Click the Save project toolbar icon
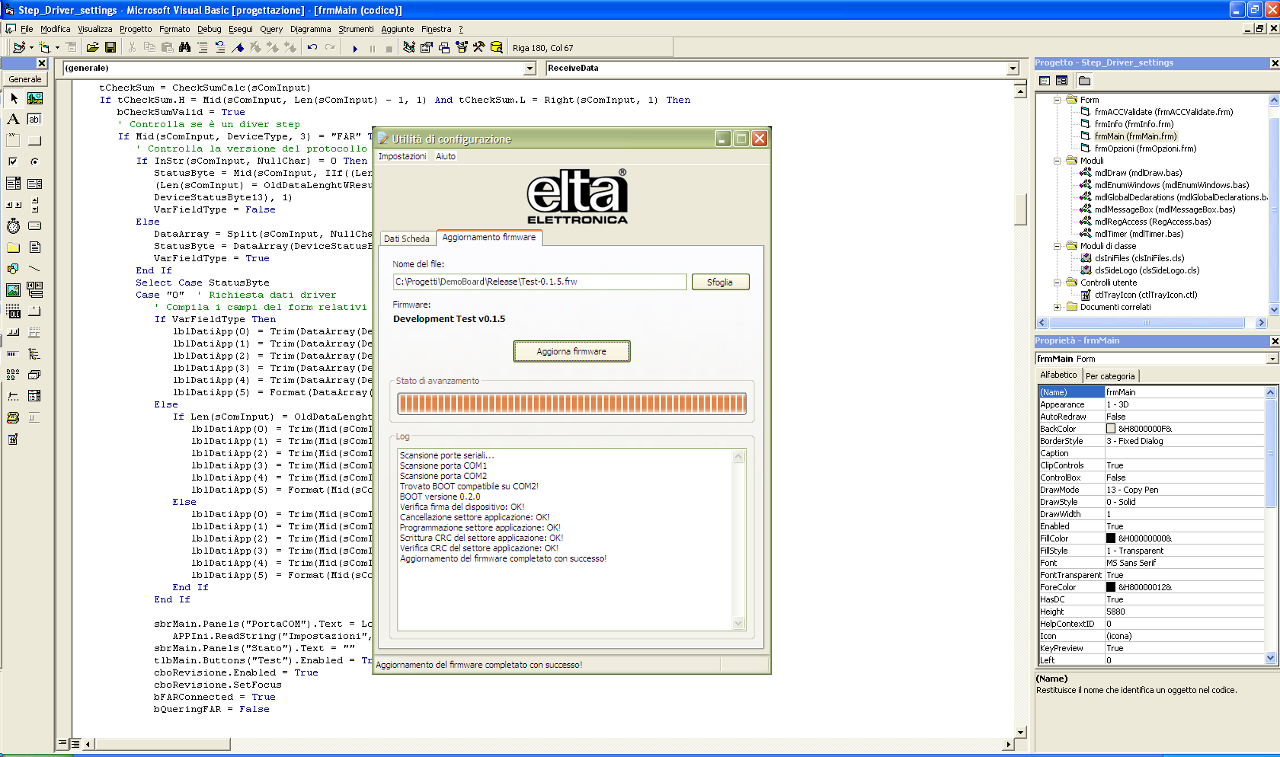The height and width of the screenshot is (757, 1280). pyautogui.click(x=110, y=47)
